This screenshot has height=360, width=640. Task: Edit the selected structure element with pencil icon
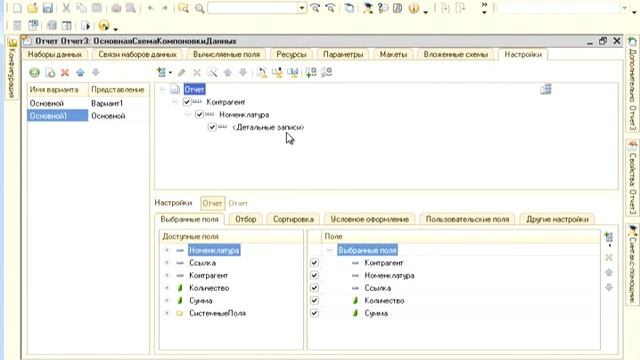click(x=182, y=72)
